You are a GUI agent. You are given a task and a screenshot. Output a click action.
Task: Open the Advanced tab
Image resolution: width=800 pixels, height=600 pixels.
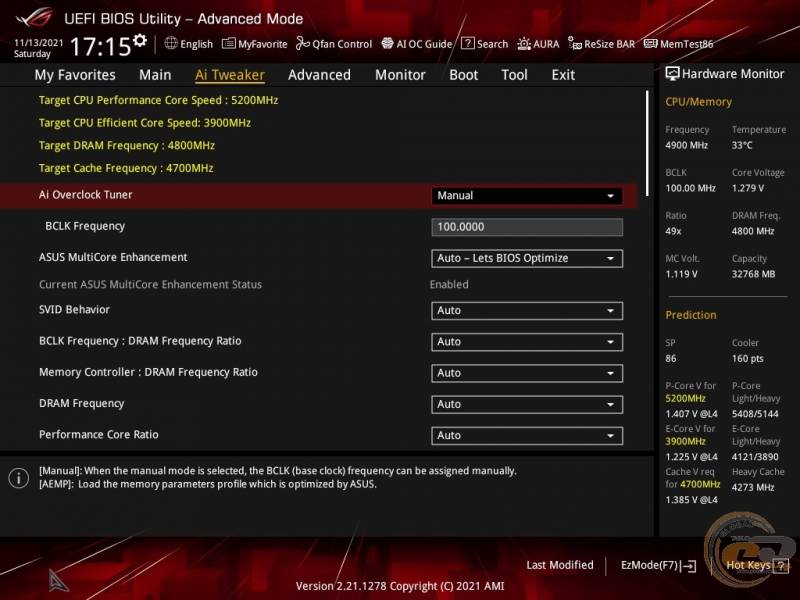[319, 75]
